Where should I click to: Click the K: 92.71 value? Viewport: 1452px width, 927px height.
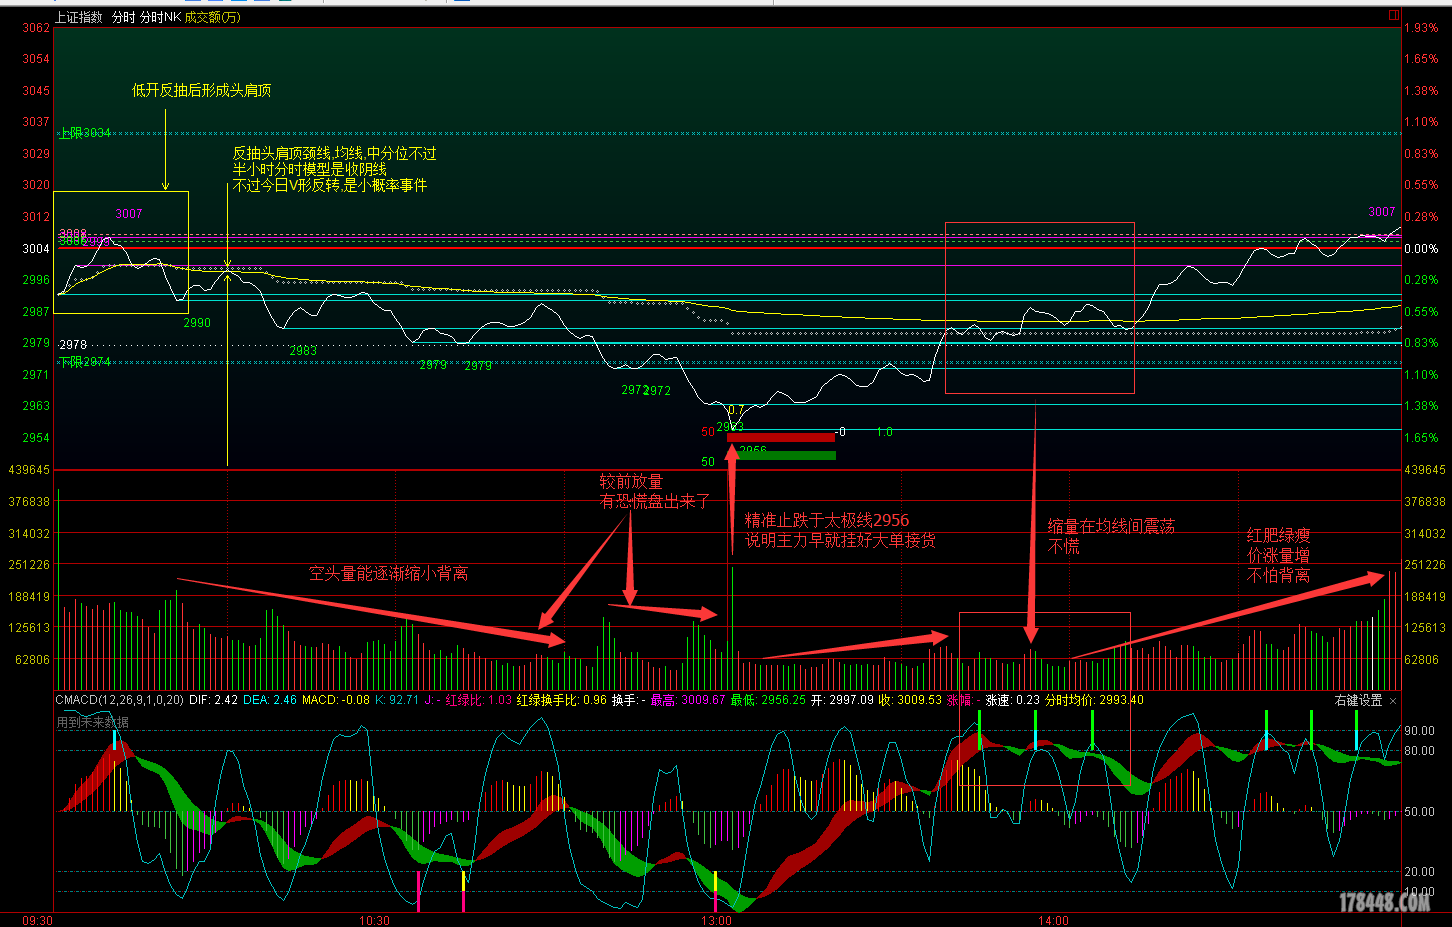[x=397, y=700]
